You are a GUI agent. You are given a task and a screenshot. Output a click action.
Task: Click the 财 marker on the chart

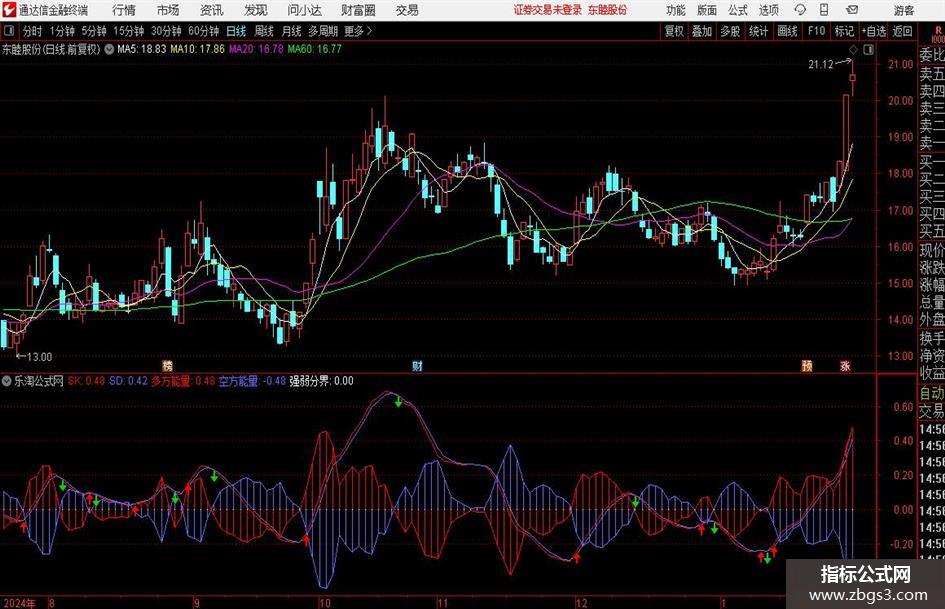point(417,365)
